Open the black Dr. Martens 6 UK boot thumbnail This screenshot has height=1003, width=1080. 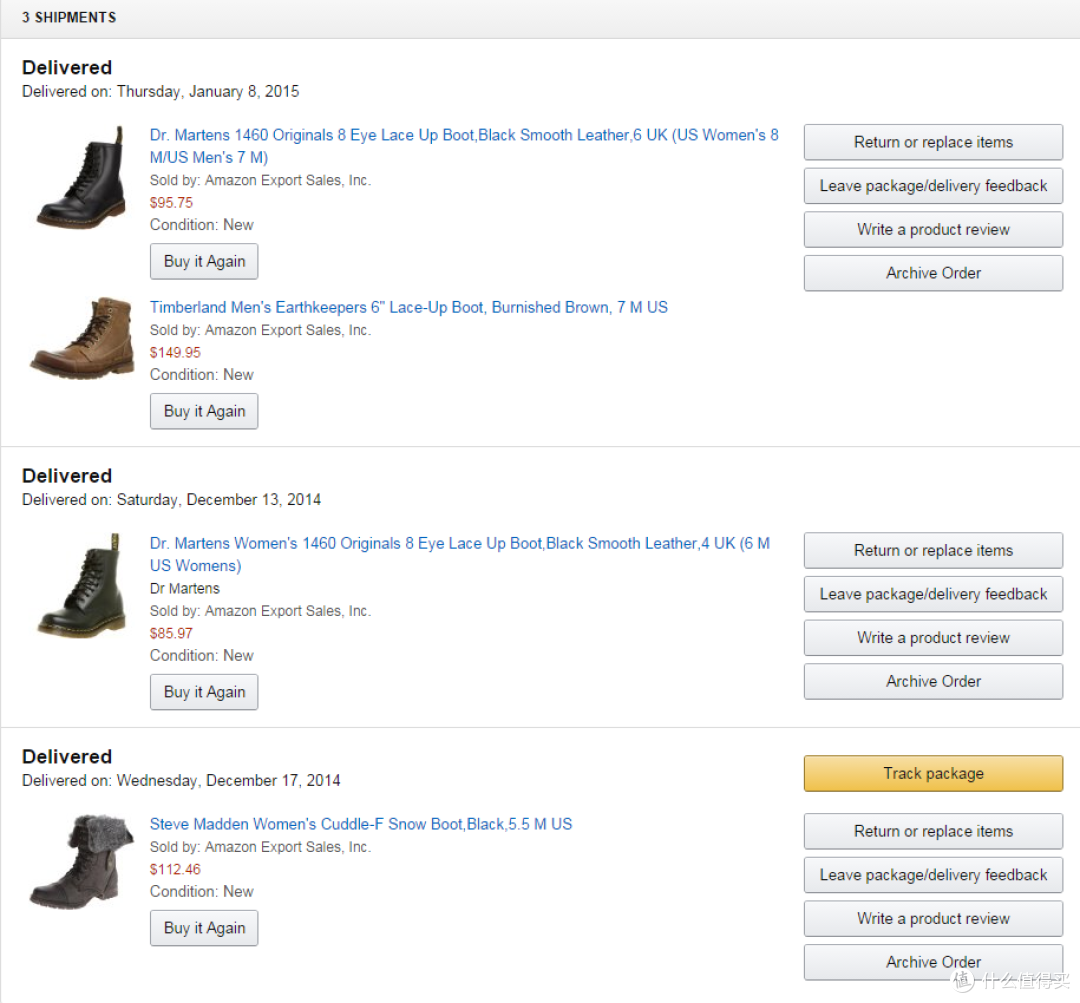coord(82,178)
